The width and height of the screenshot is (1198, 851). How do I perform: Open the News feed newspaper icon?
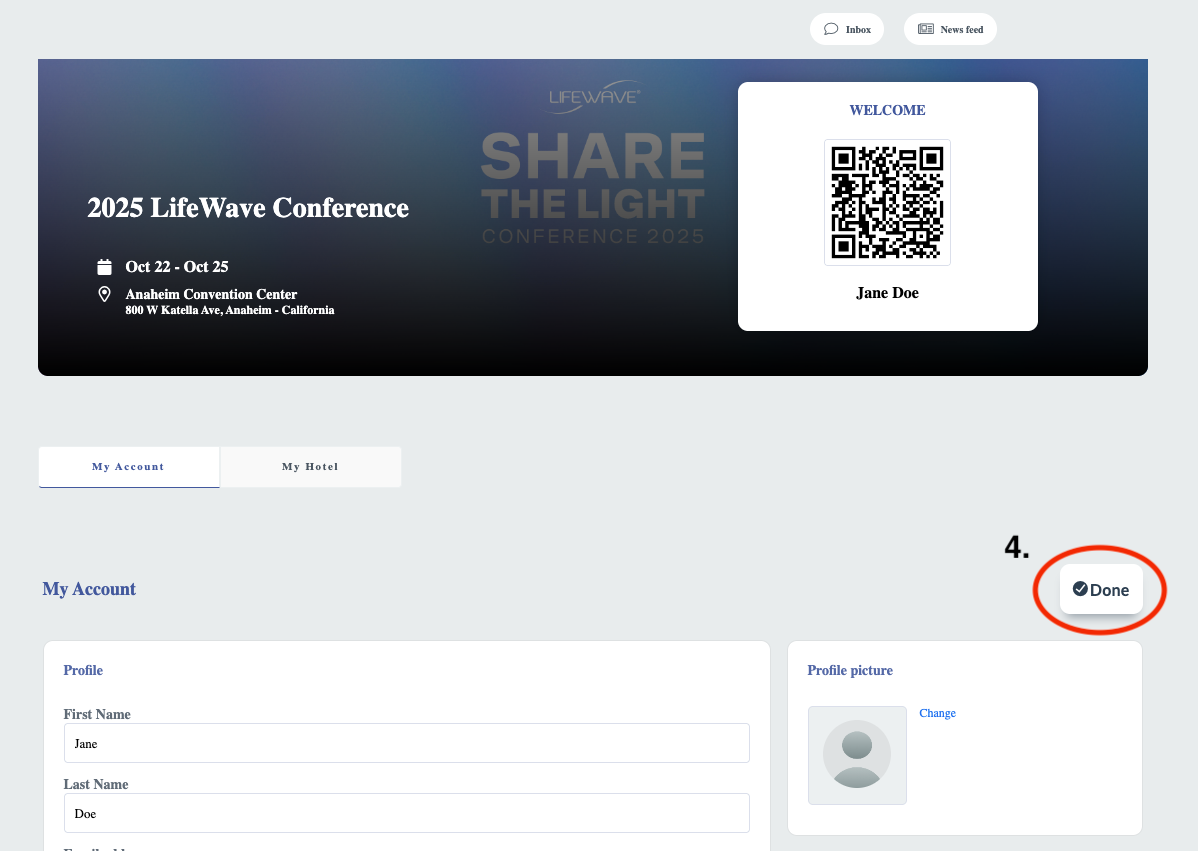click(x=925, y=29)
